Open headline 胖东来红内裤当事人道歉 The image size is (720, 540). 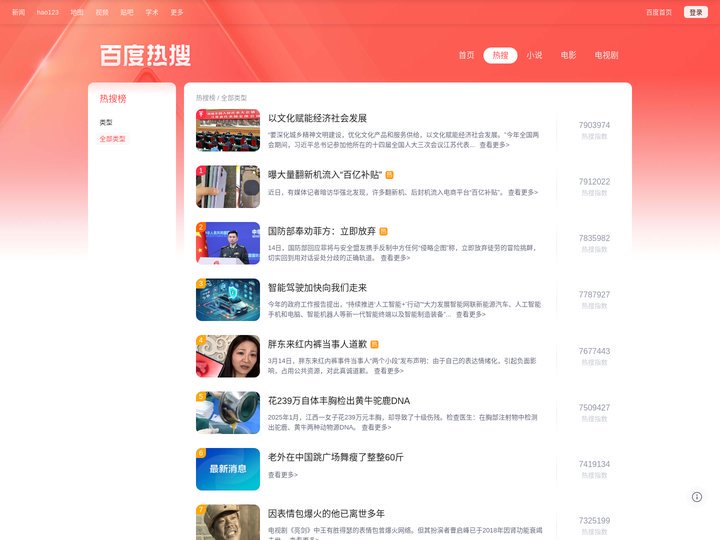point(317,344)
